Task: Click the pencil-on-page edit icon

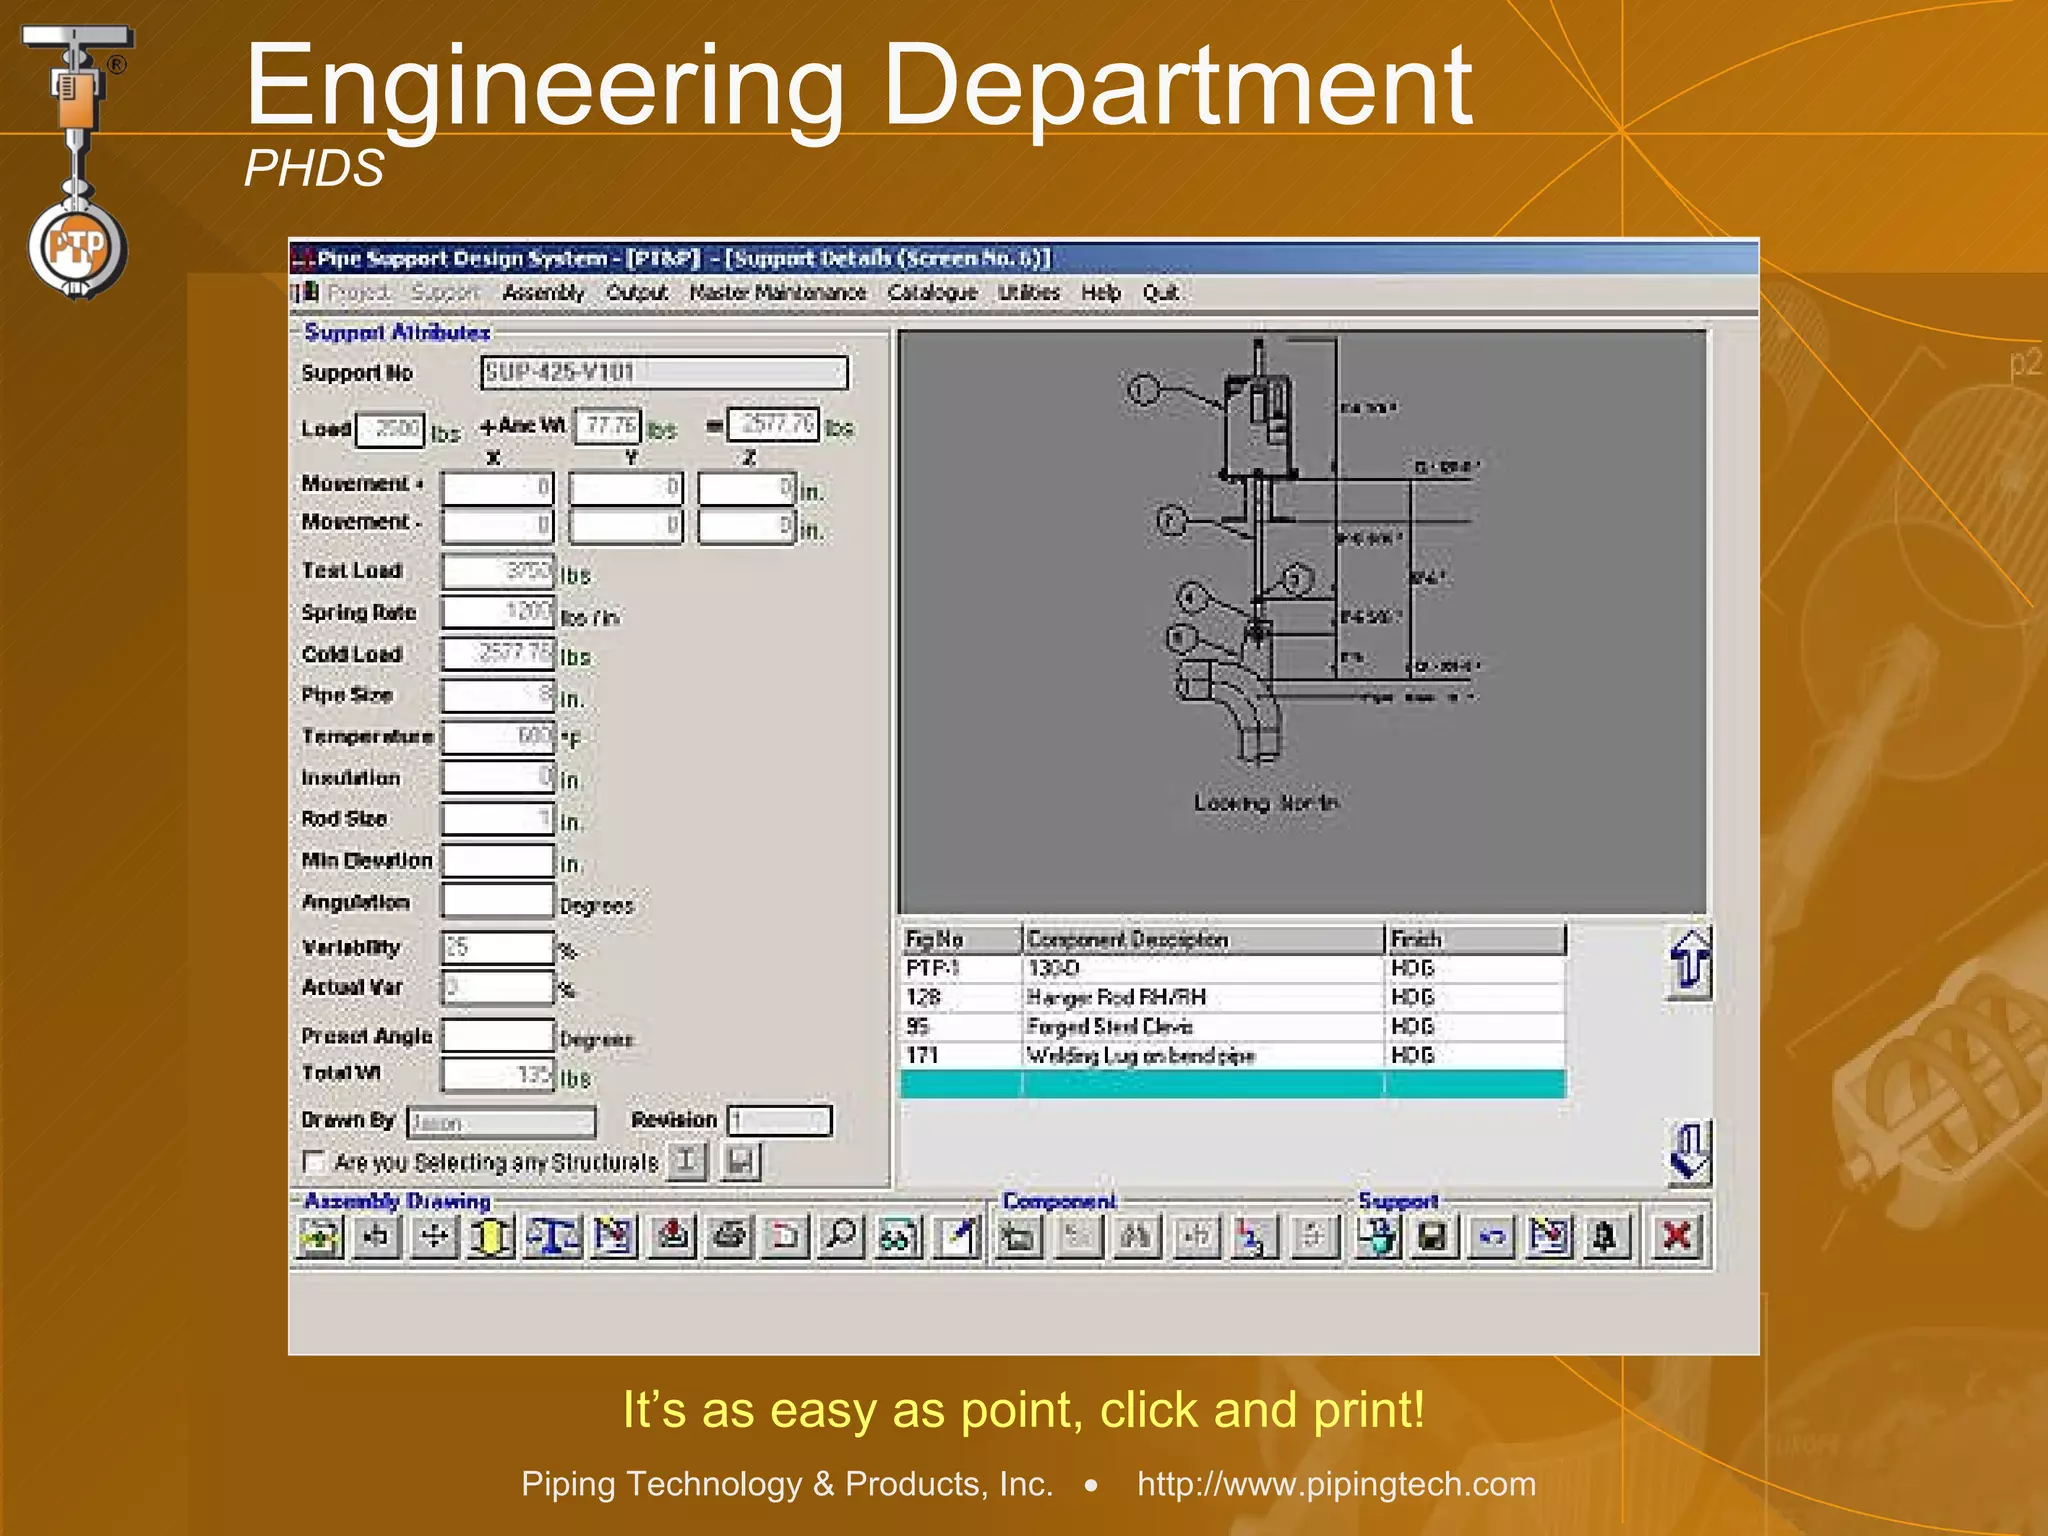Action: coord(957,1237)
